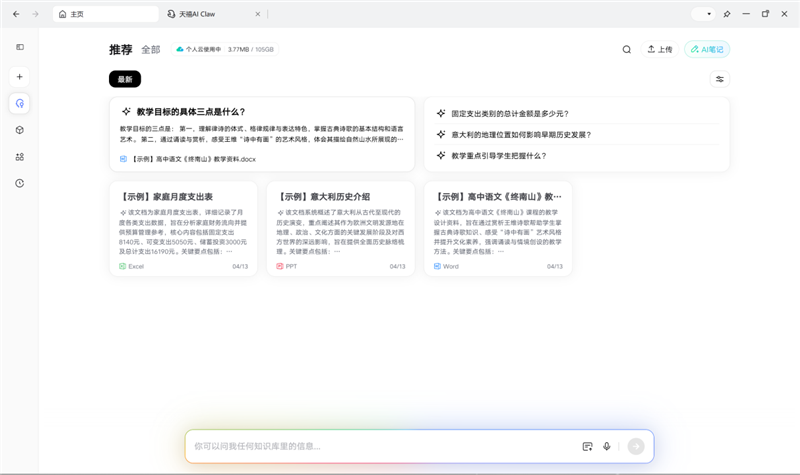Toggle the sidebar panel icon
The height and width of the screenshot is (475, 800).
pyautogui.click(x=20, y=47)
